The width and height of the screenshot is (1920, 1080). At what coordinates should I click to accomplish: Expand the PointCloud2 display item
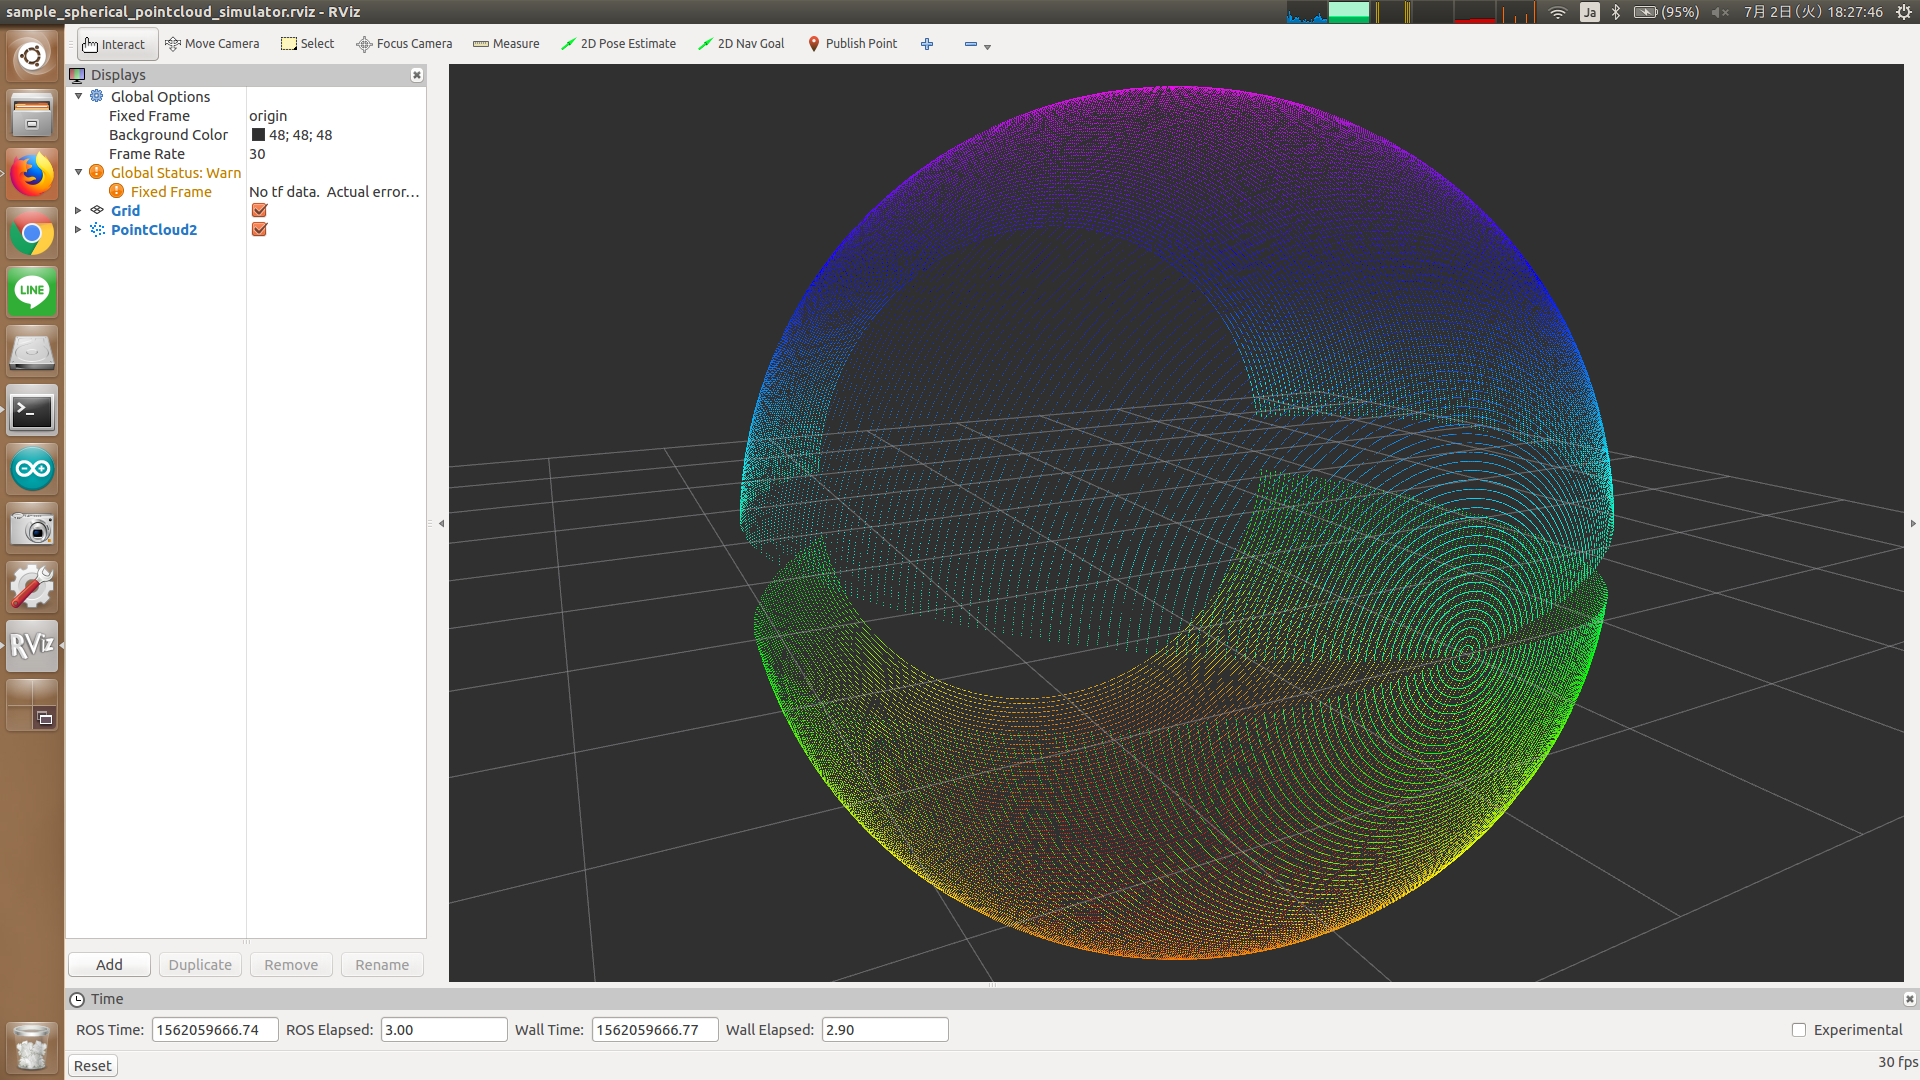pos(79,229)
